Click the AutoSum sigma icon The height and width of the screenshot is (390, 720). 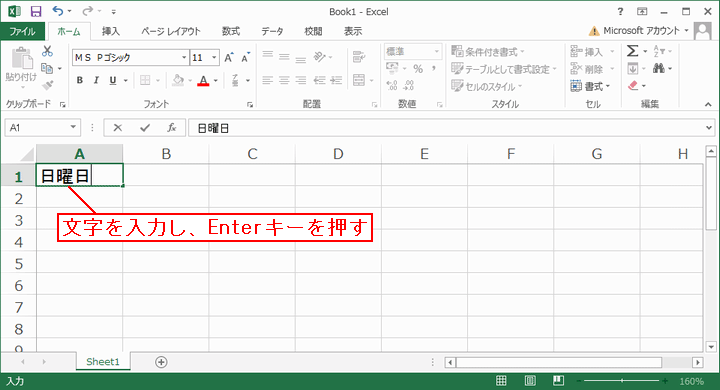632,51
